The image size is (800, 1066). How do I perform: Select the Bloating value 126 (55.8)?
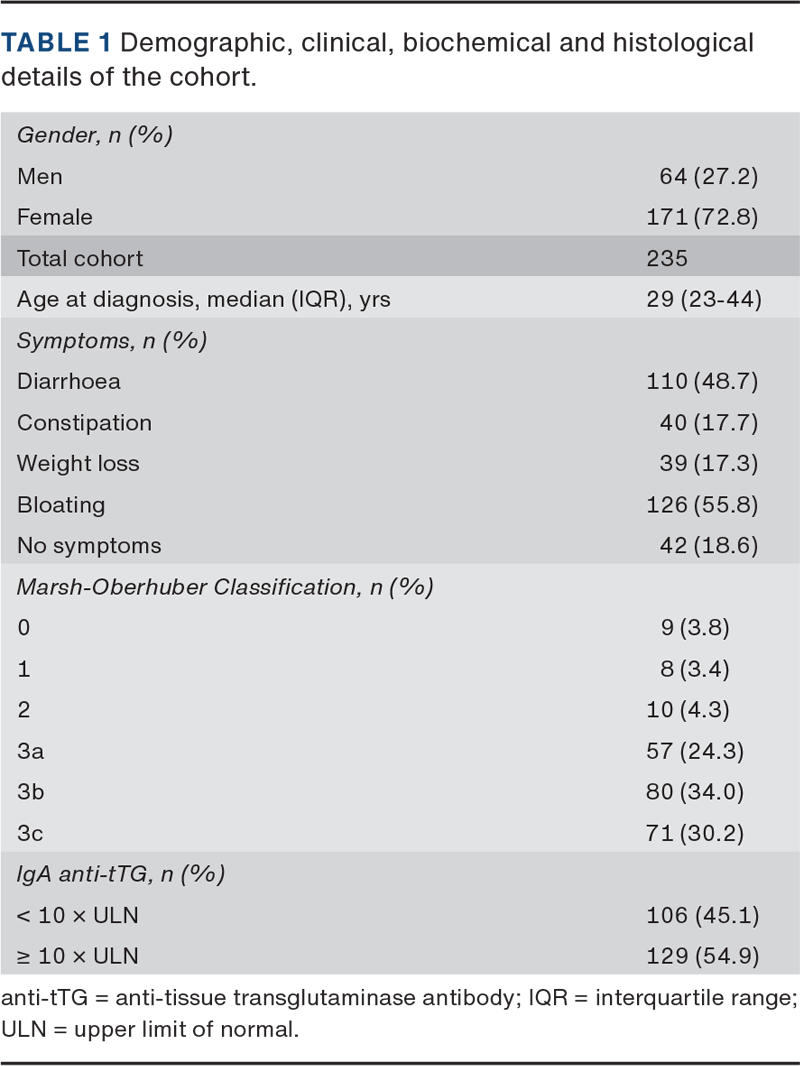tap(704, 504)
